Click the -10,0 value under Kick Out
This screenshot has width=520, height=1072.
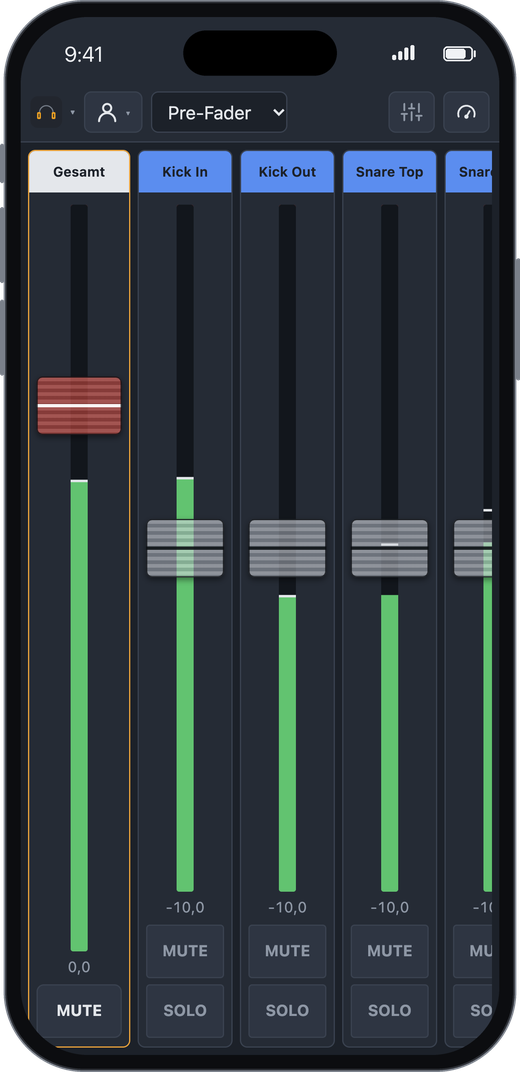pyautogui.click(x=287, y=907)
